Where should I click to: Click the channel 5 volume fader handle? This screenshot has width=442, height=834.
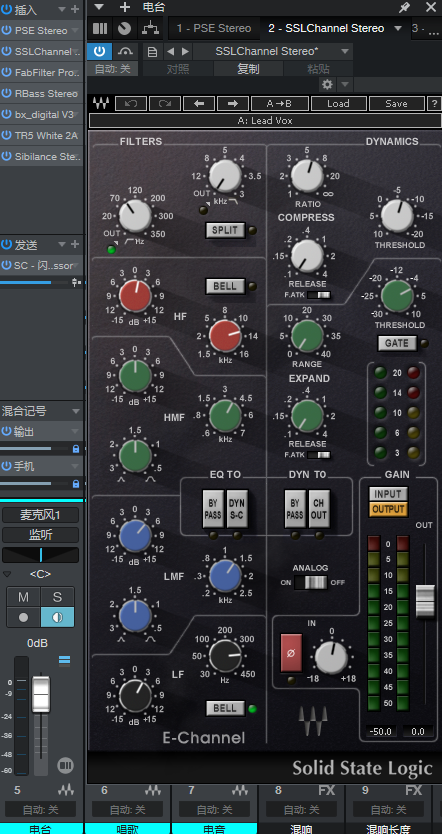tap(41, 694)
